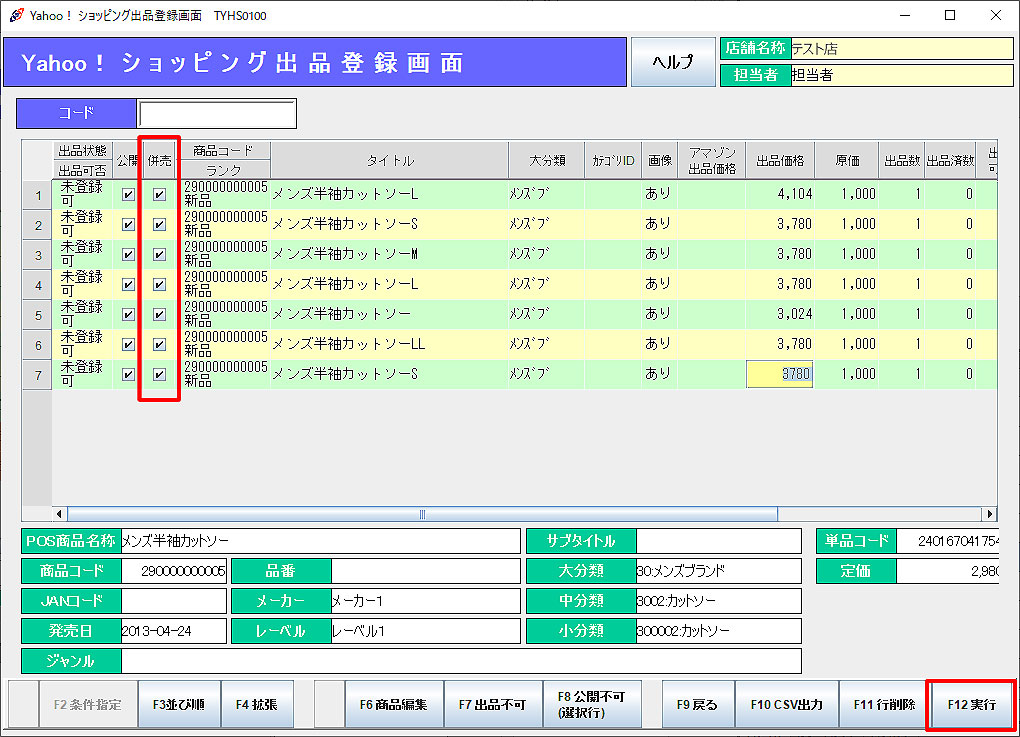Delete row with F11 行削除 button
This screenshot has width=1020, height=737.
point(883,704)
